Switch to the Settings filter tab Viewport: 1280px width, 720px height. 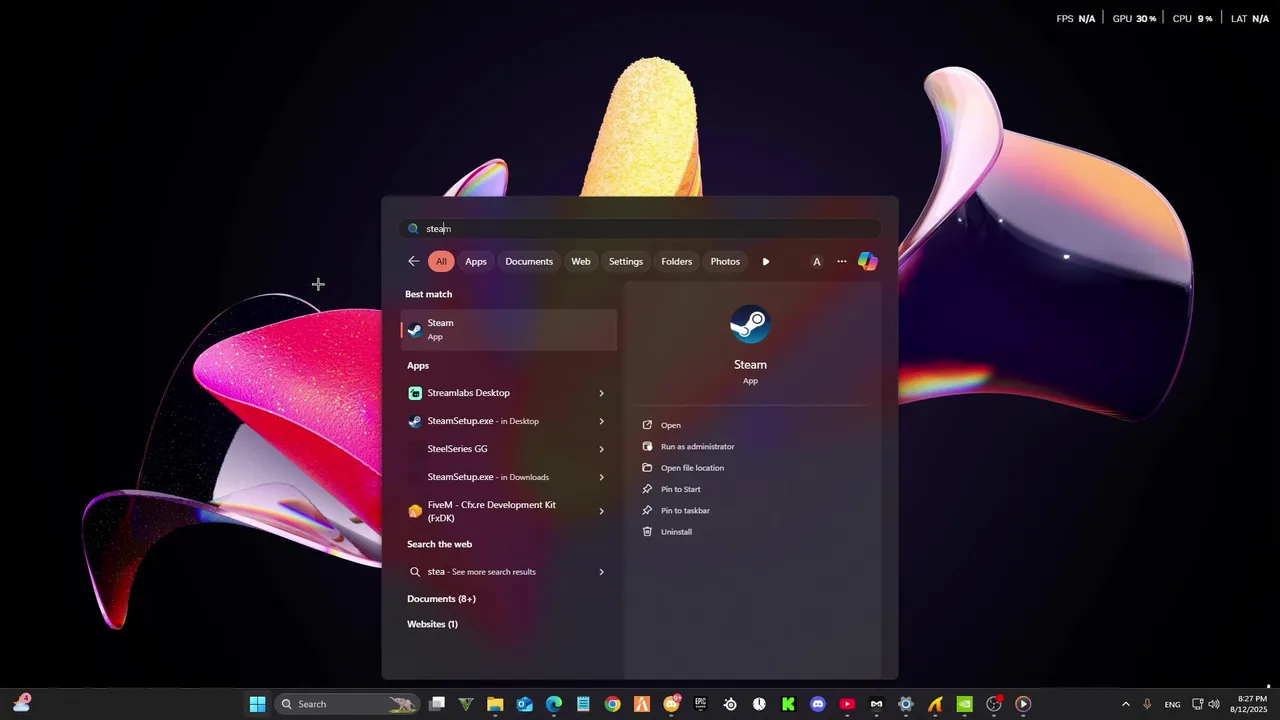coord(626,261)
